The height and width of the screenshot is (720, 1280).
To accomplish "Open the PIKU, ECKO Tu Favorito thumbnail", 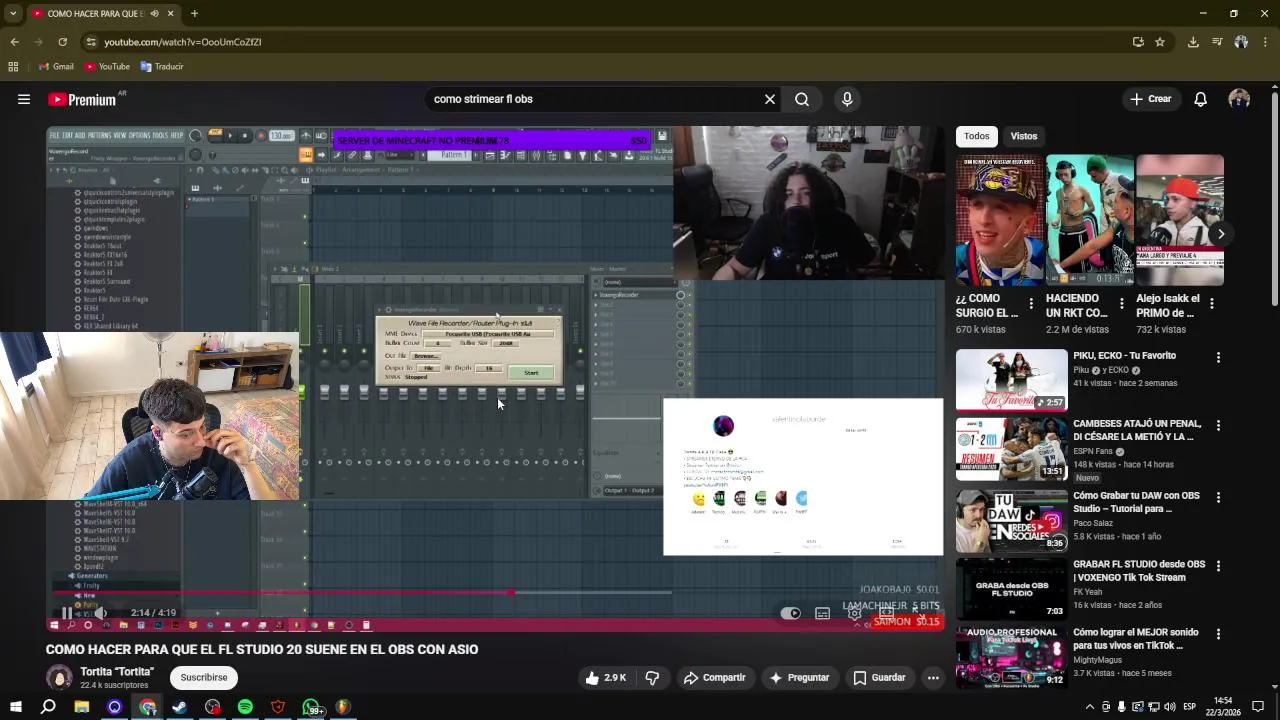I will tap(1011, 380).
